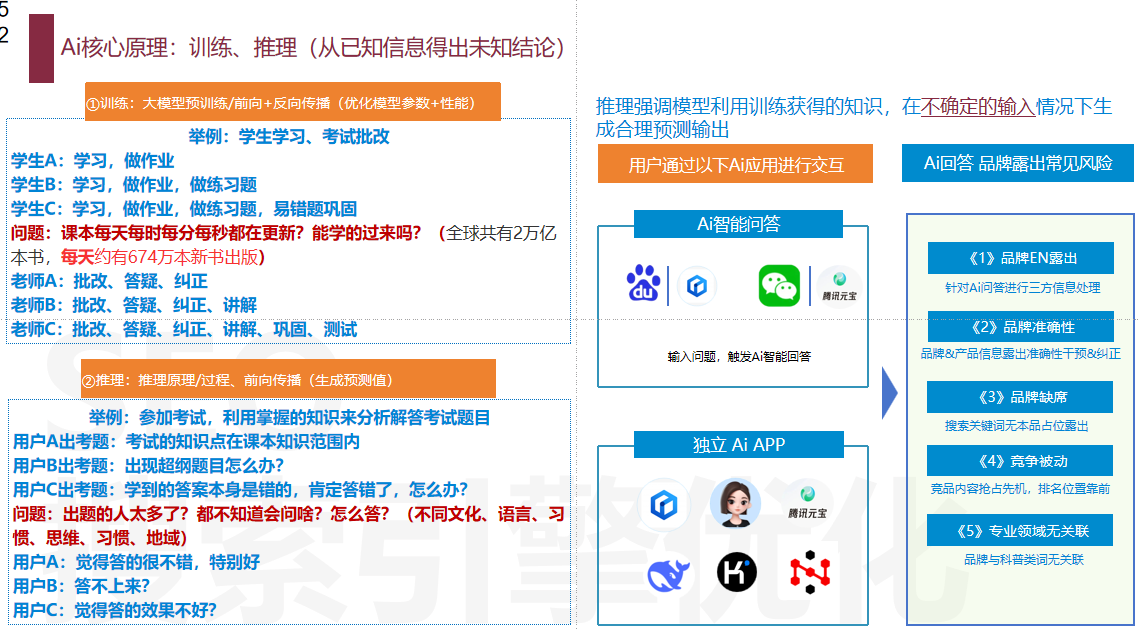1140x630 pixels.
Task: Click the 老师C line ending 巩固、测试
Action: (x=184, y=329)
